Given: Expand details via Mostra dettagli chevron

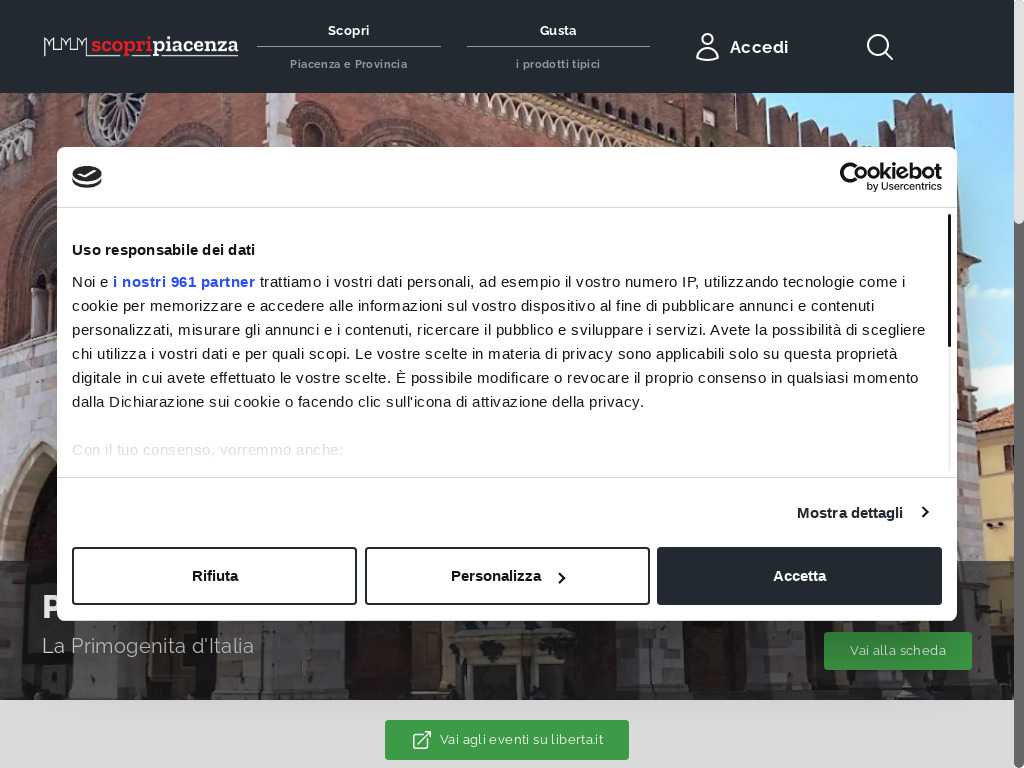Looking at the screenshot, I should 925,512.
